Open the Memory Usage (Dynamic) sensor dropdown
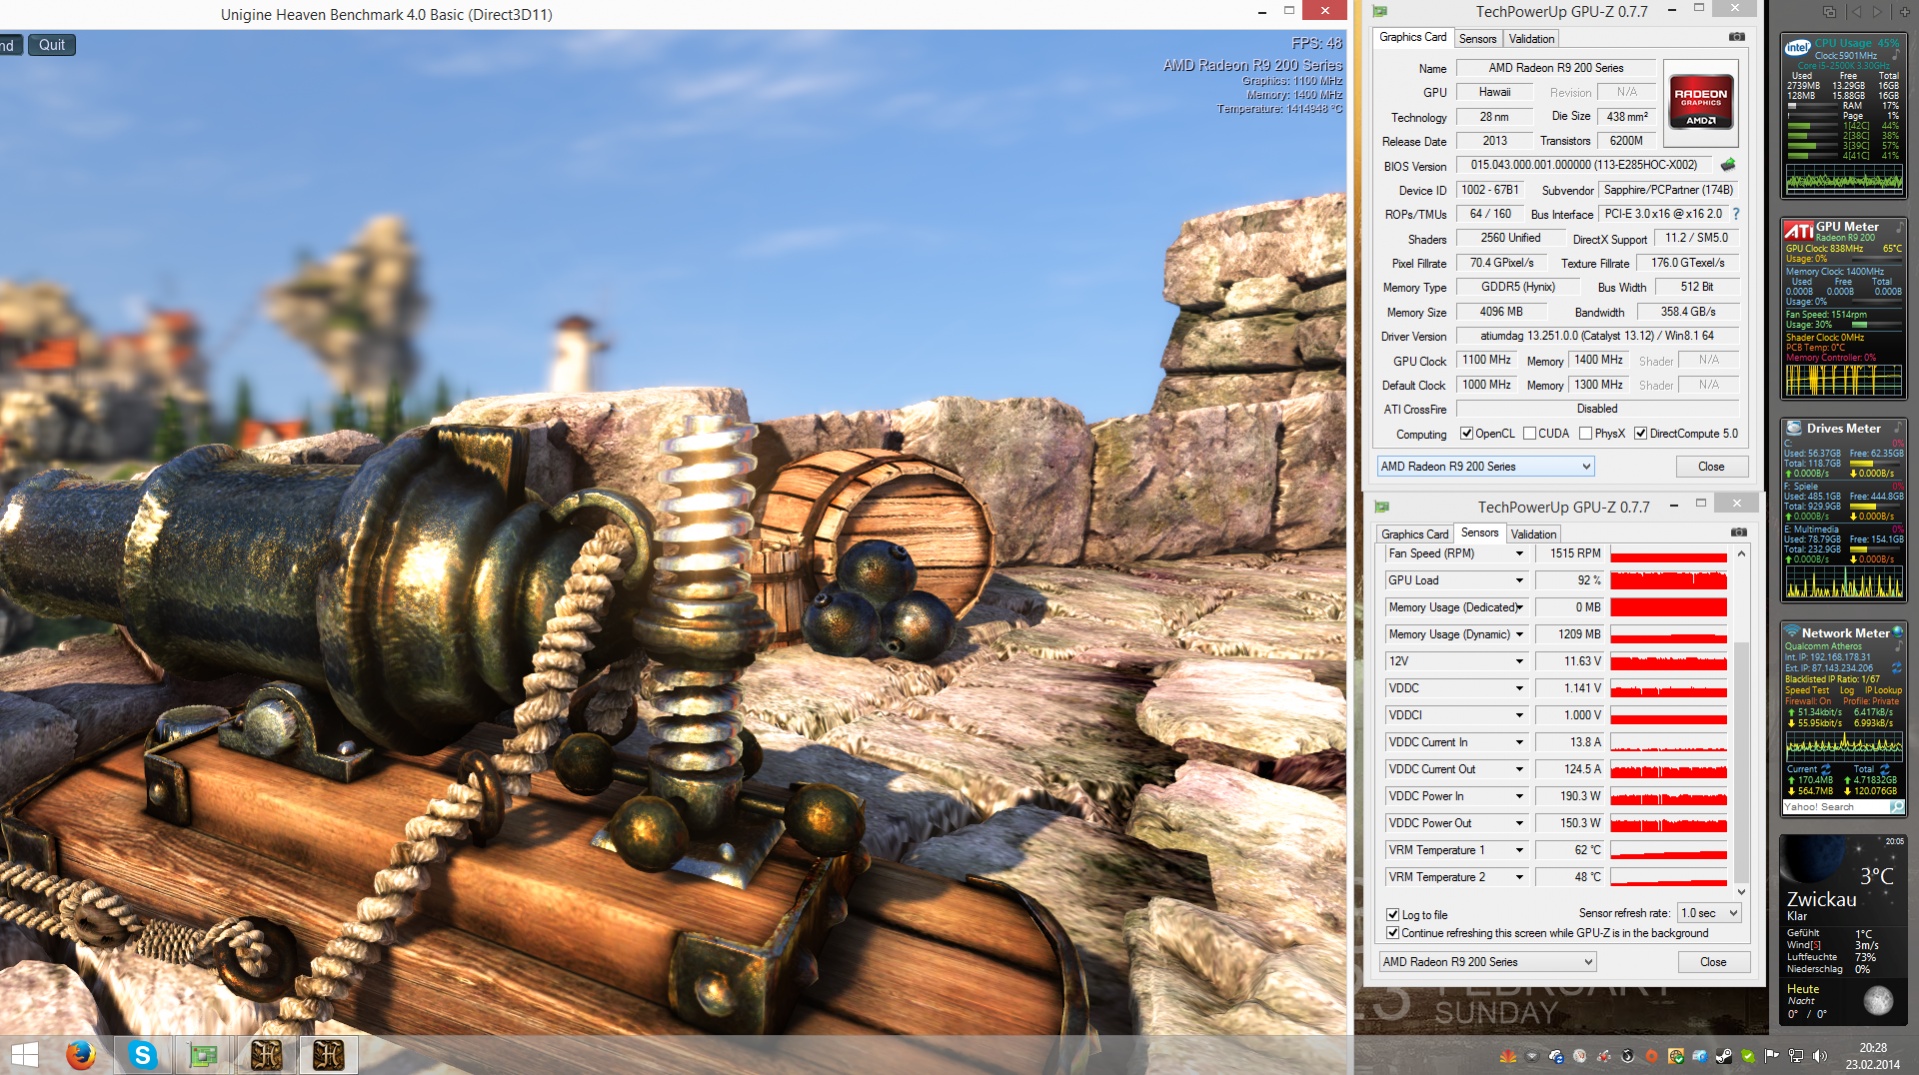This screenshot has height=1075, width=1919. tap(1519, 635)
